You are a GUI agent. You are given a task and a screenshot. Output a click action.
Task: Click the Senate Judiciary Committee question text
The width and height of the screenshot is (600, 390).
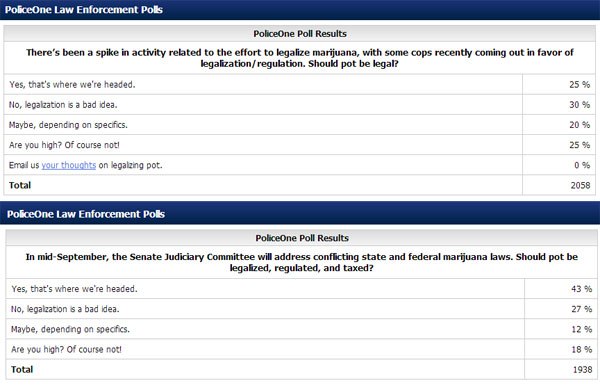point(302,263)
